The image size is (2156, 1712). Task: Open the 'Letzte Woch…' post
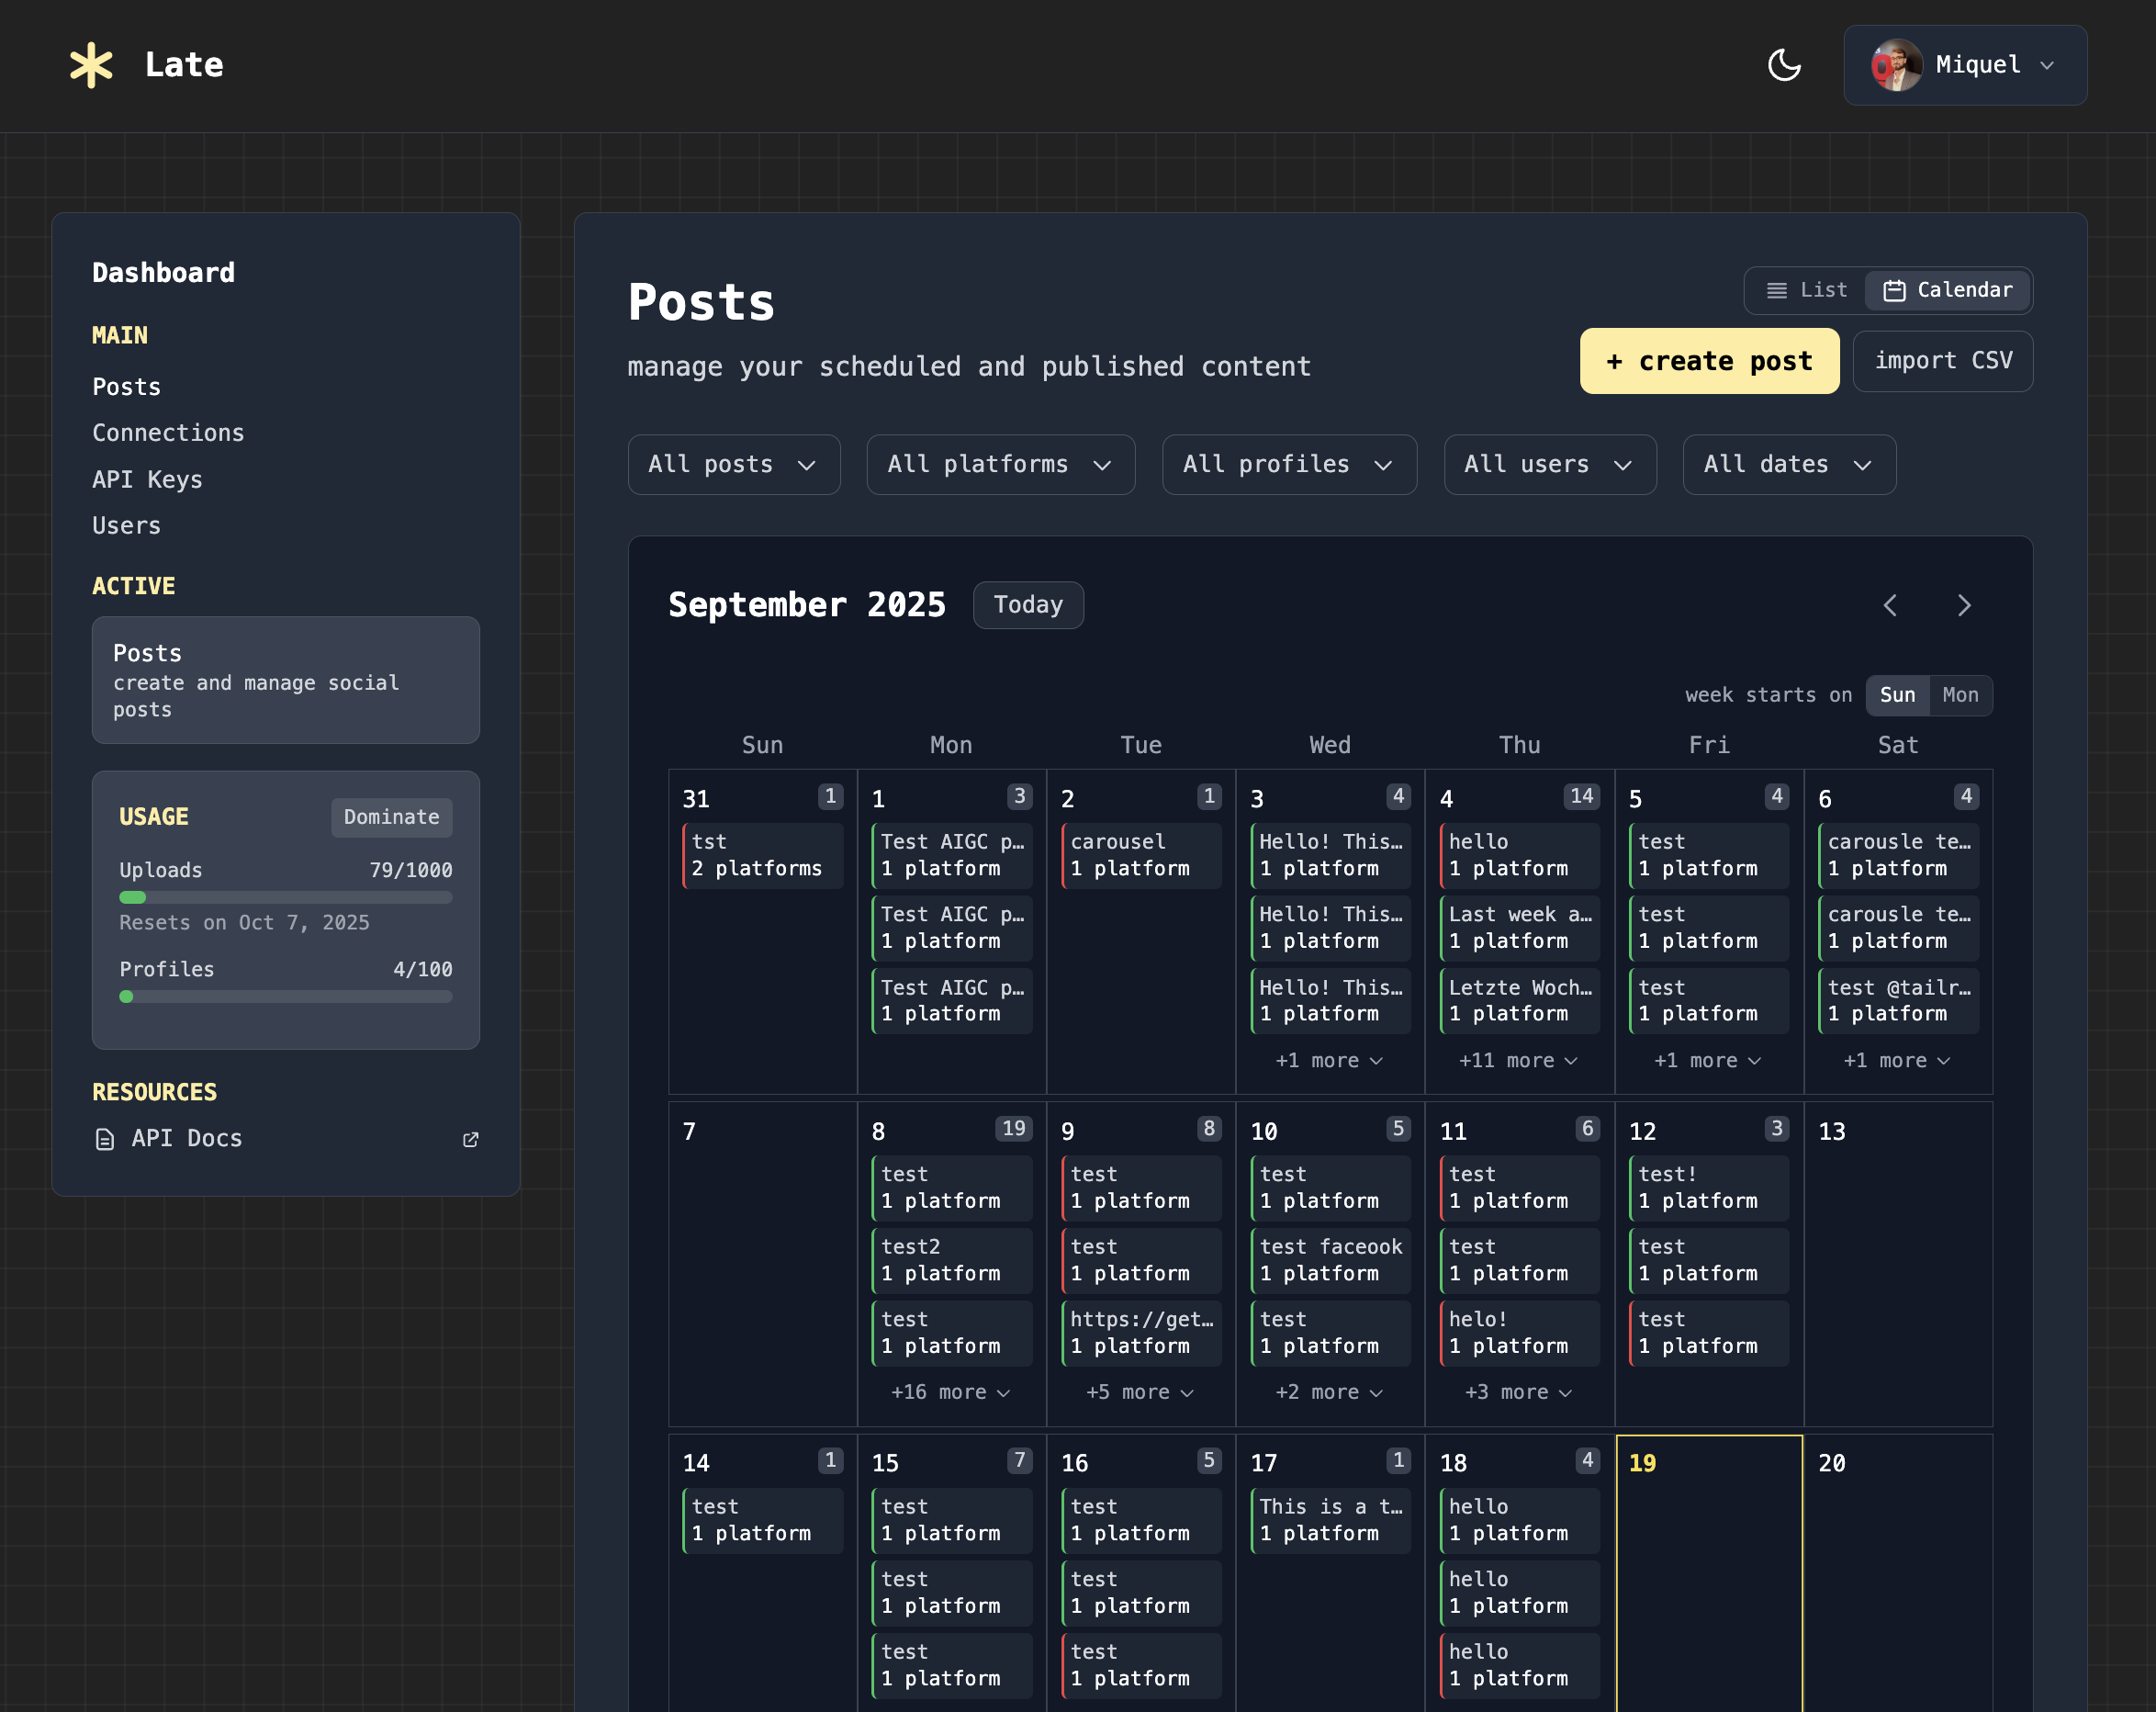click(1519, 1001)
